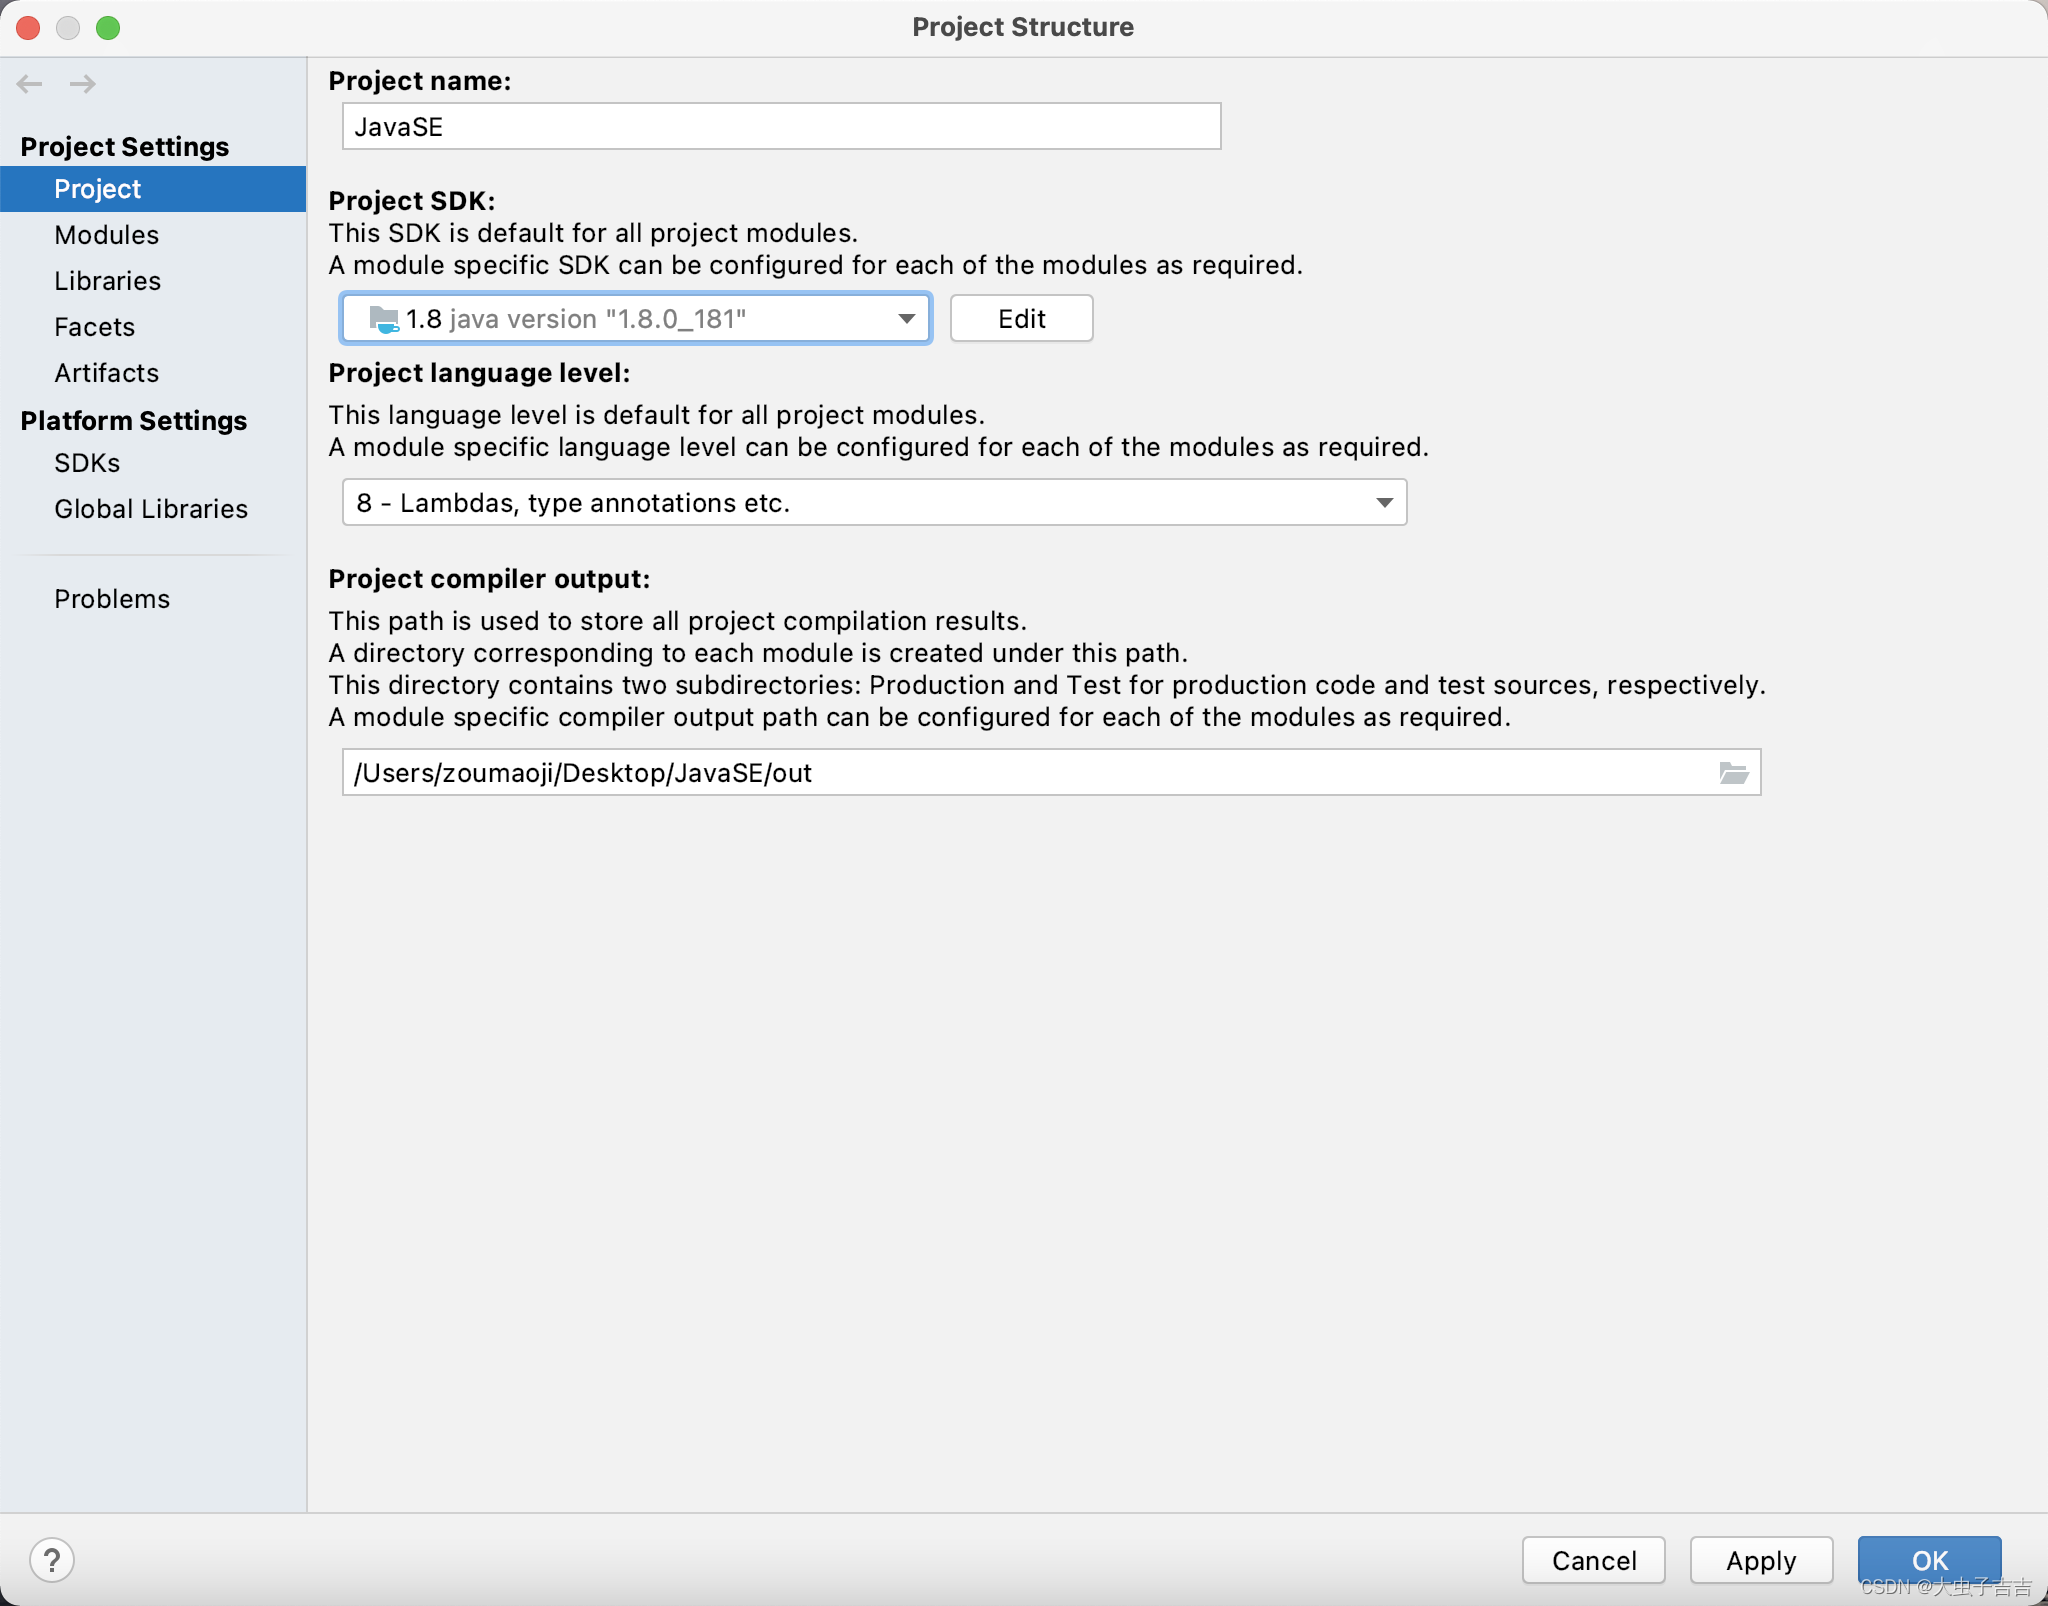
Task: Click the Edit button for SDK
Action: tap(1021, 318)
